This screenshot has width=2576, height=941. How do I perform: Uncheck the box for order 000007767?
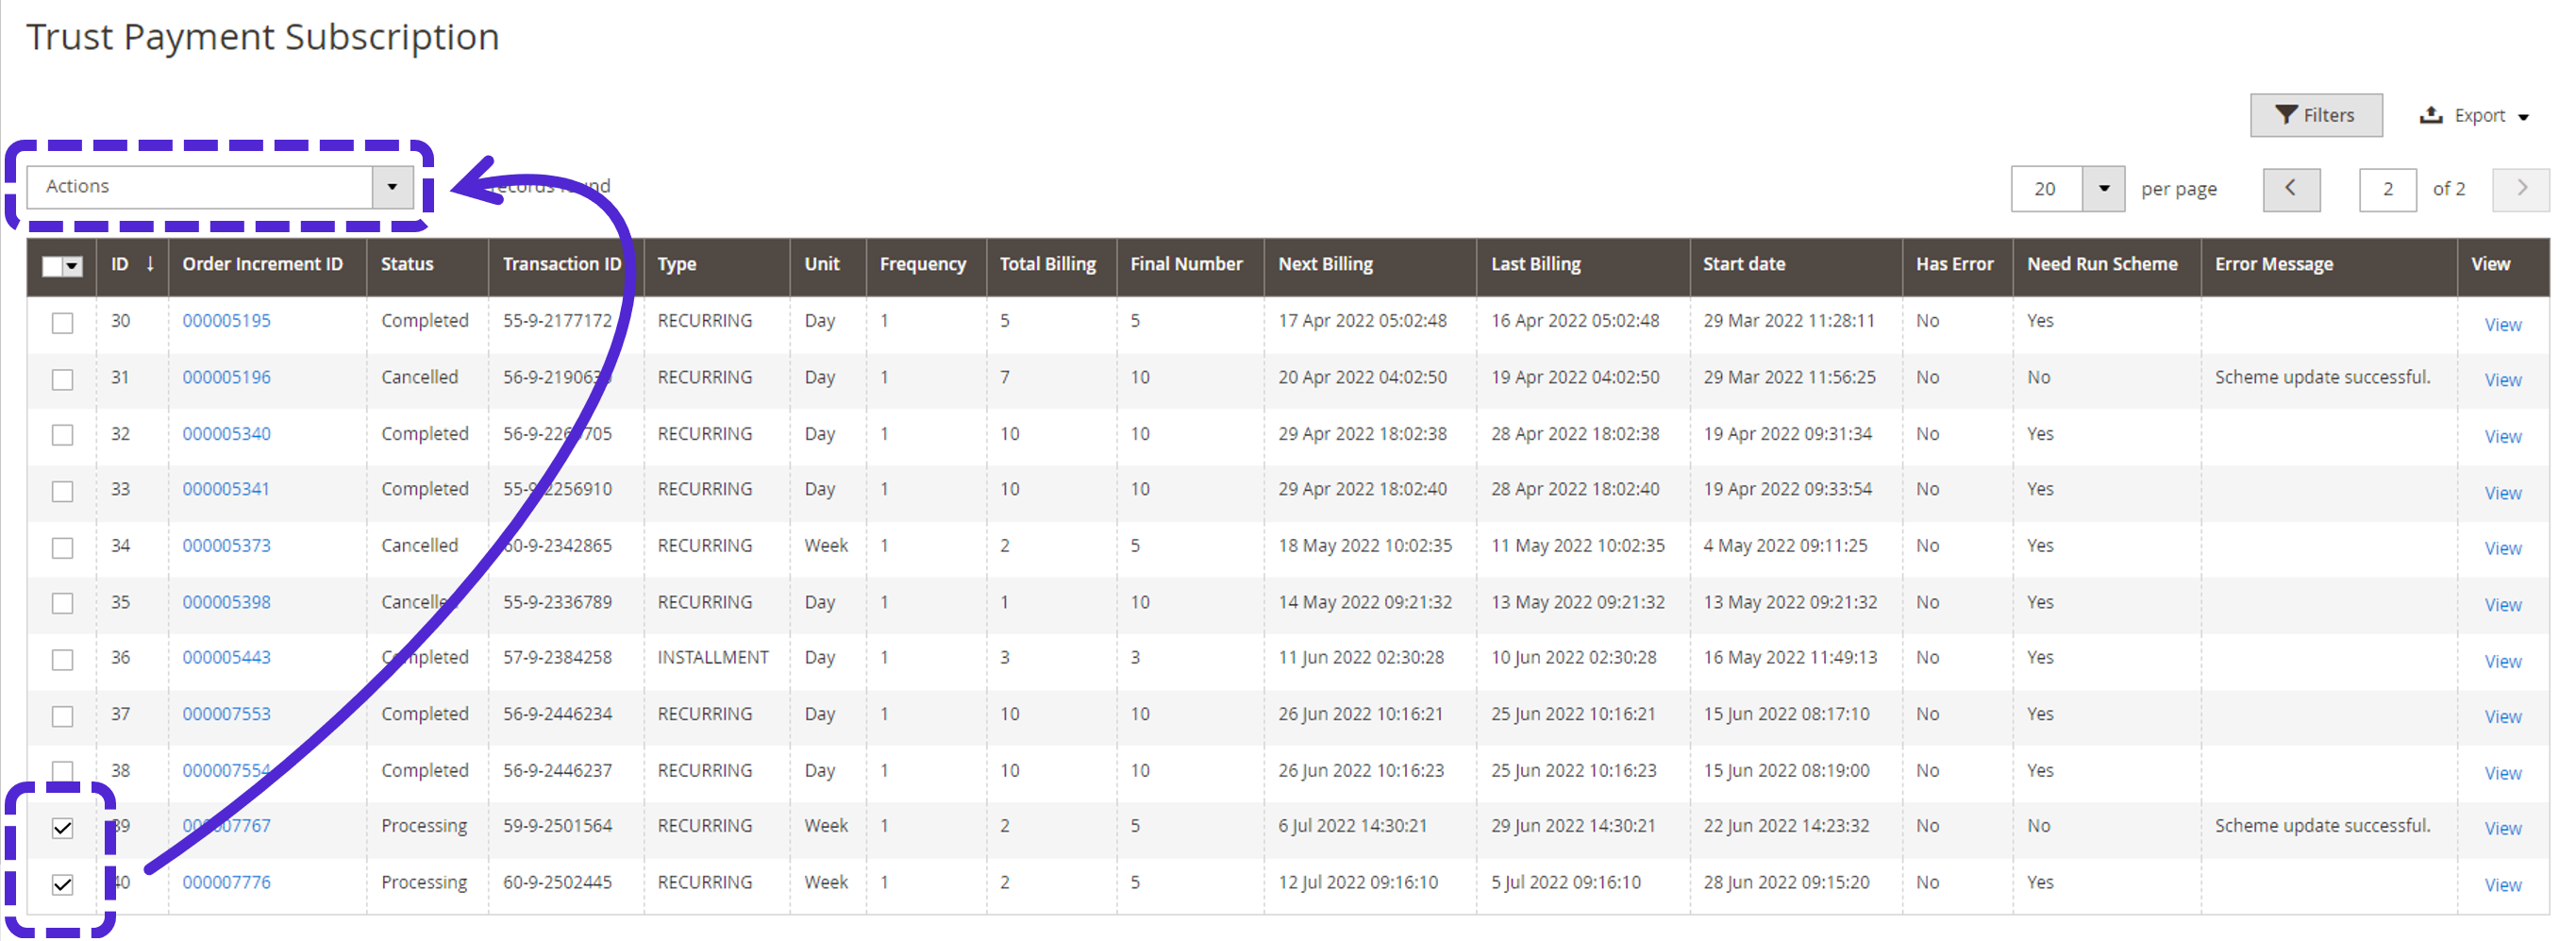[x=63, y=828]
